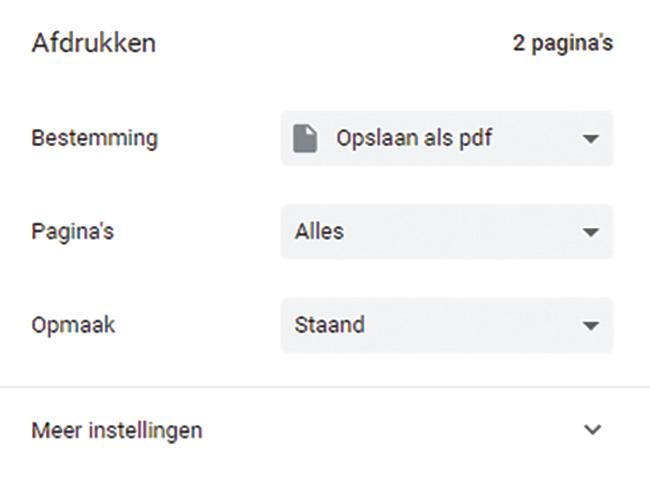
Task: Open the Staand layout dropdown
Action: 446,325
